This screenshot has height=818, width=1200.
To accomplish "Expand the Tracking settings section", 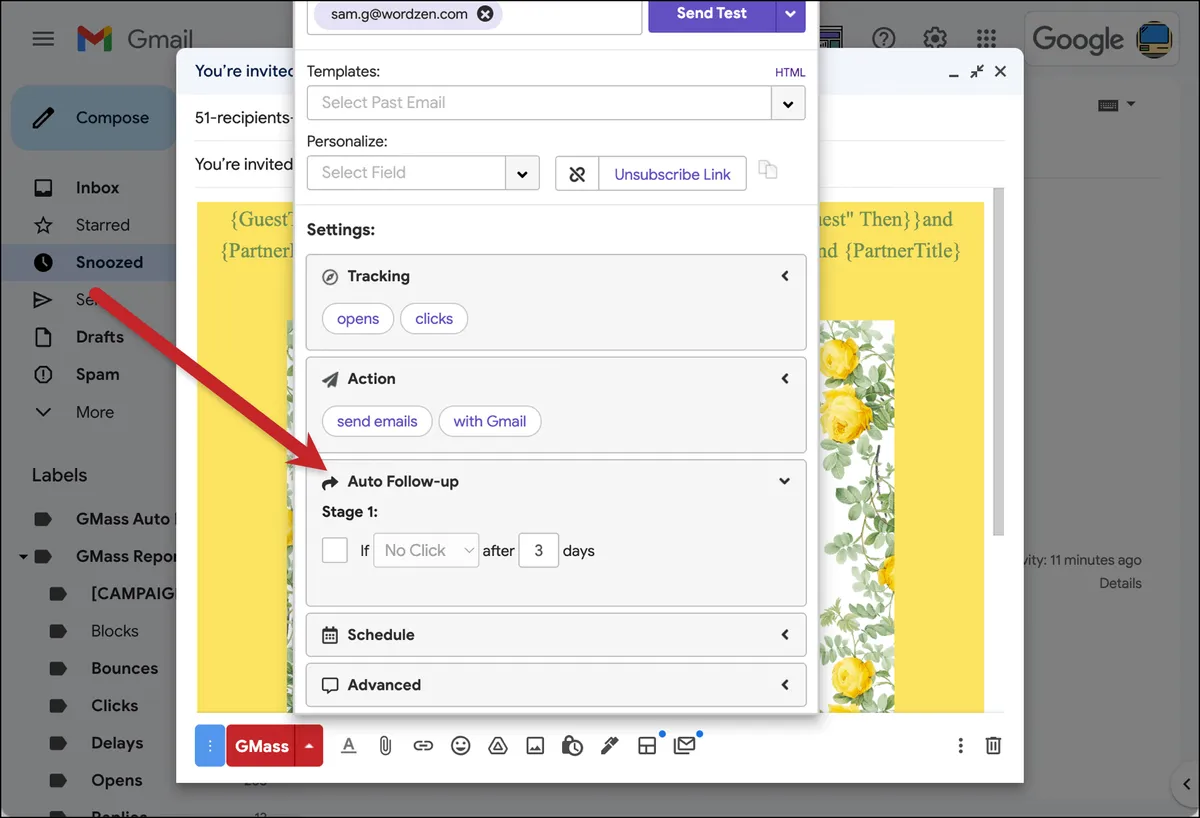I will tap(785, 276).
